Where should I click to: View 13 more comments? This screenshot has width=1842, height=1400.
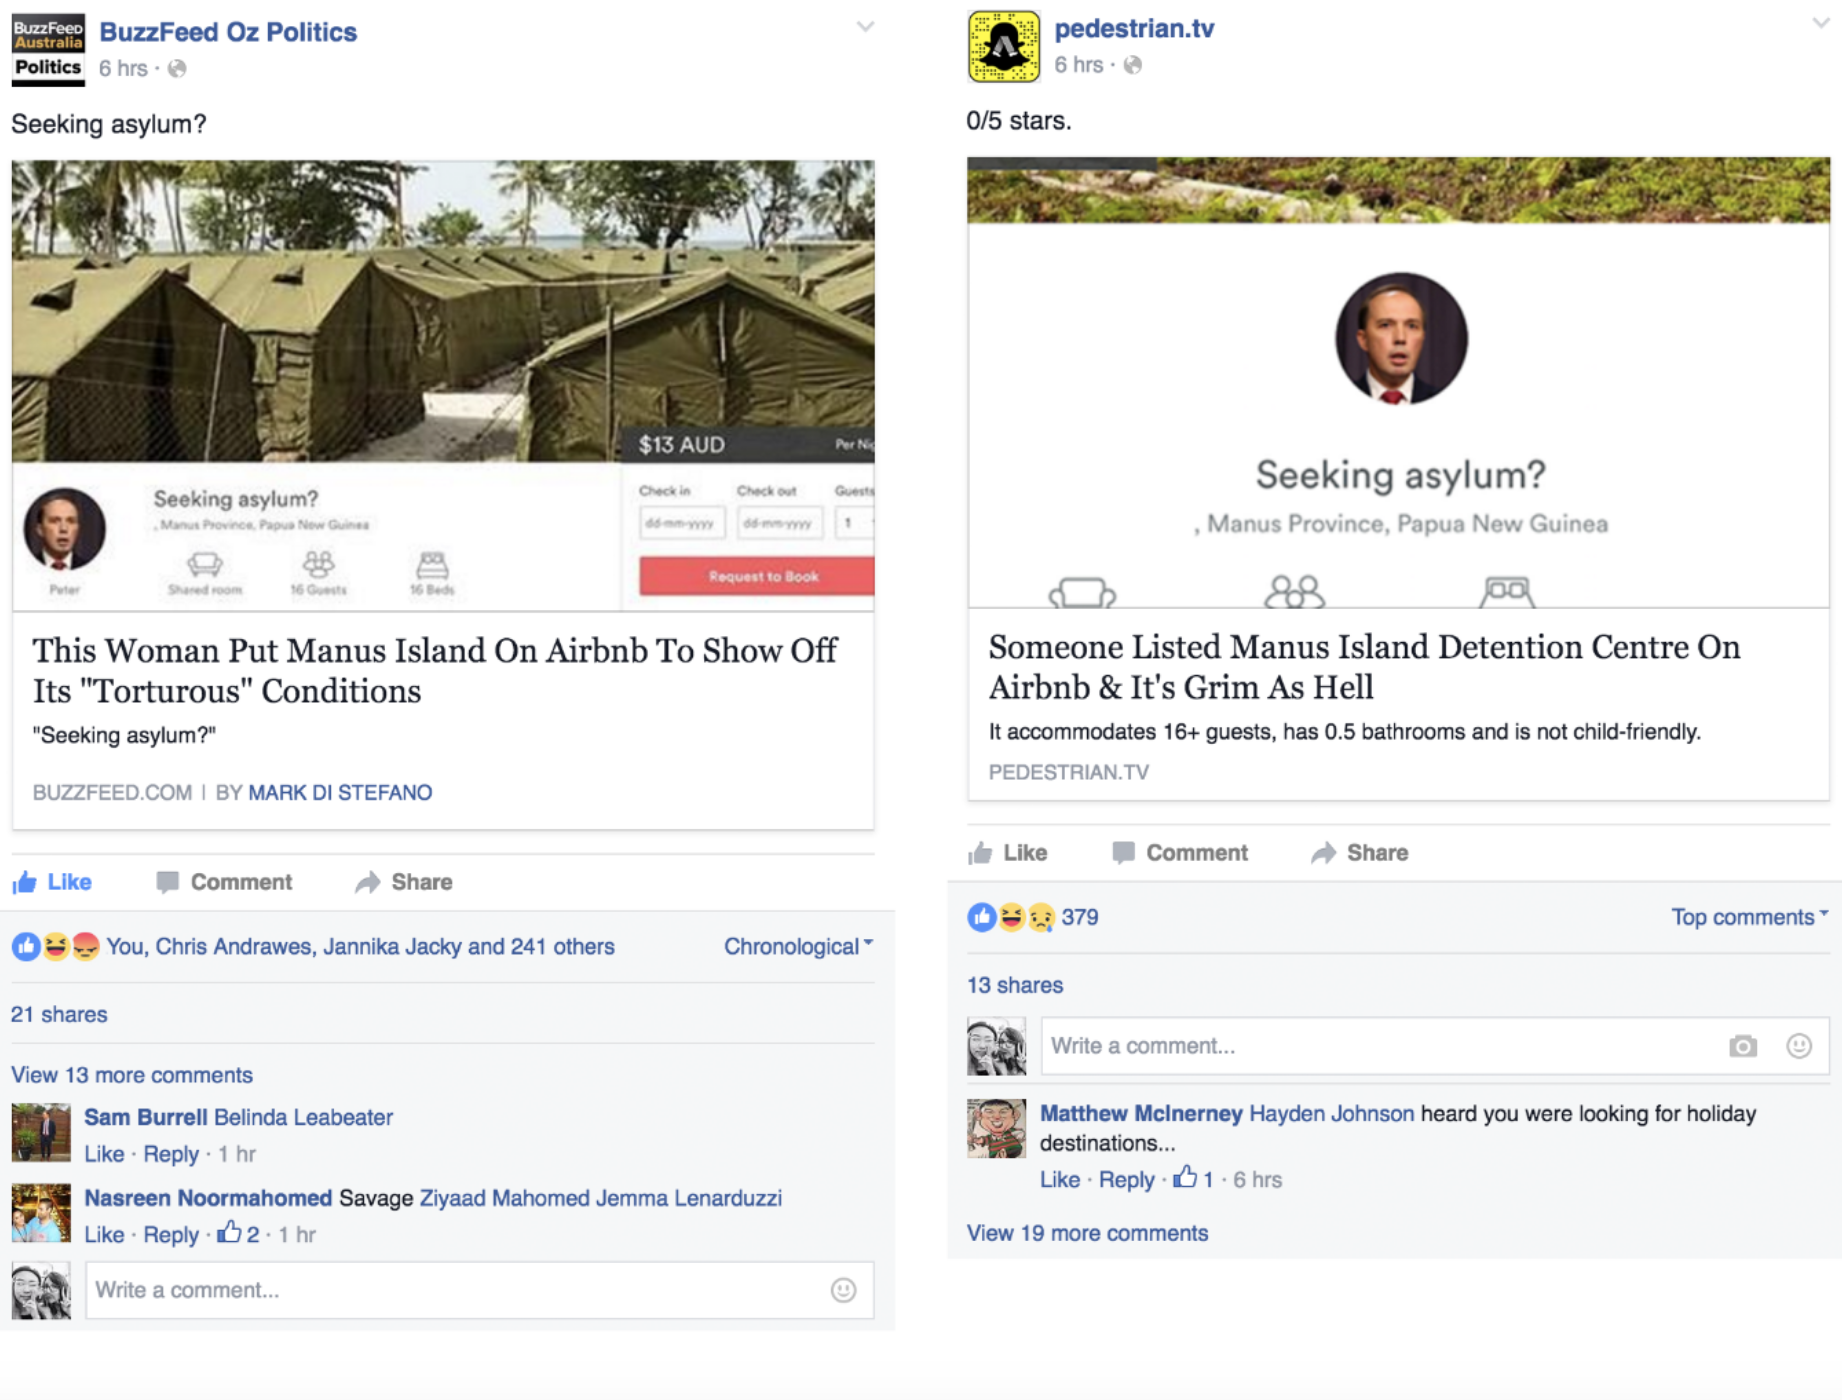coord(132,1075)
